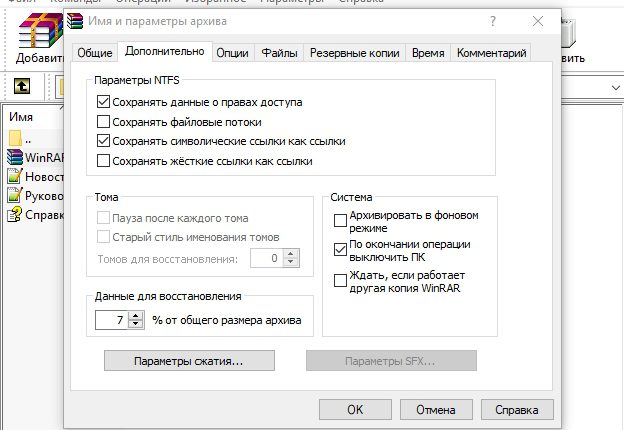Toggle Пауза после каждого тома checkbox
This screenshot has height=430, width=624.
[103, 218]
